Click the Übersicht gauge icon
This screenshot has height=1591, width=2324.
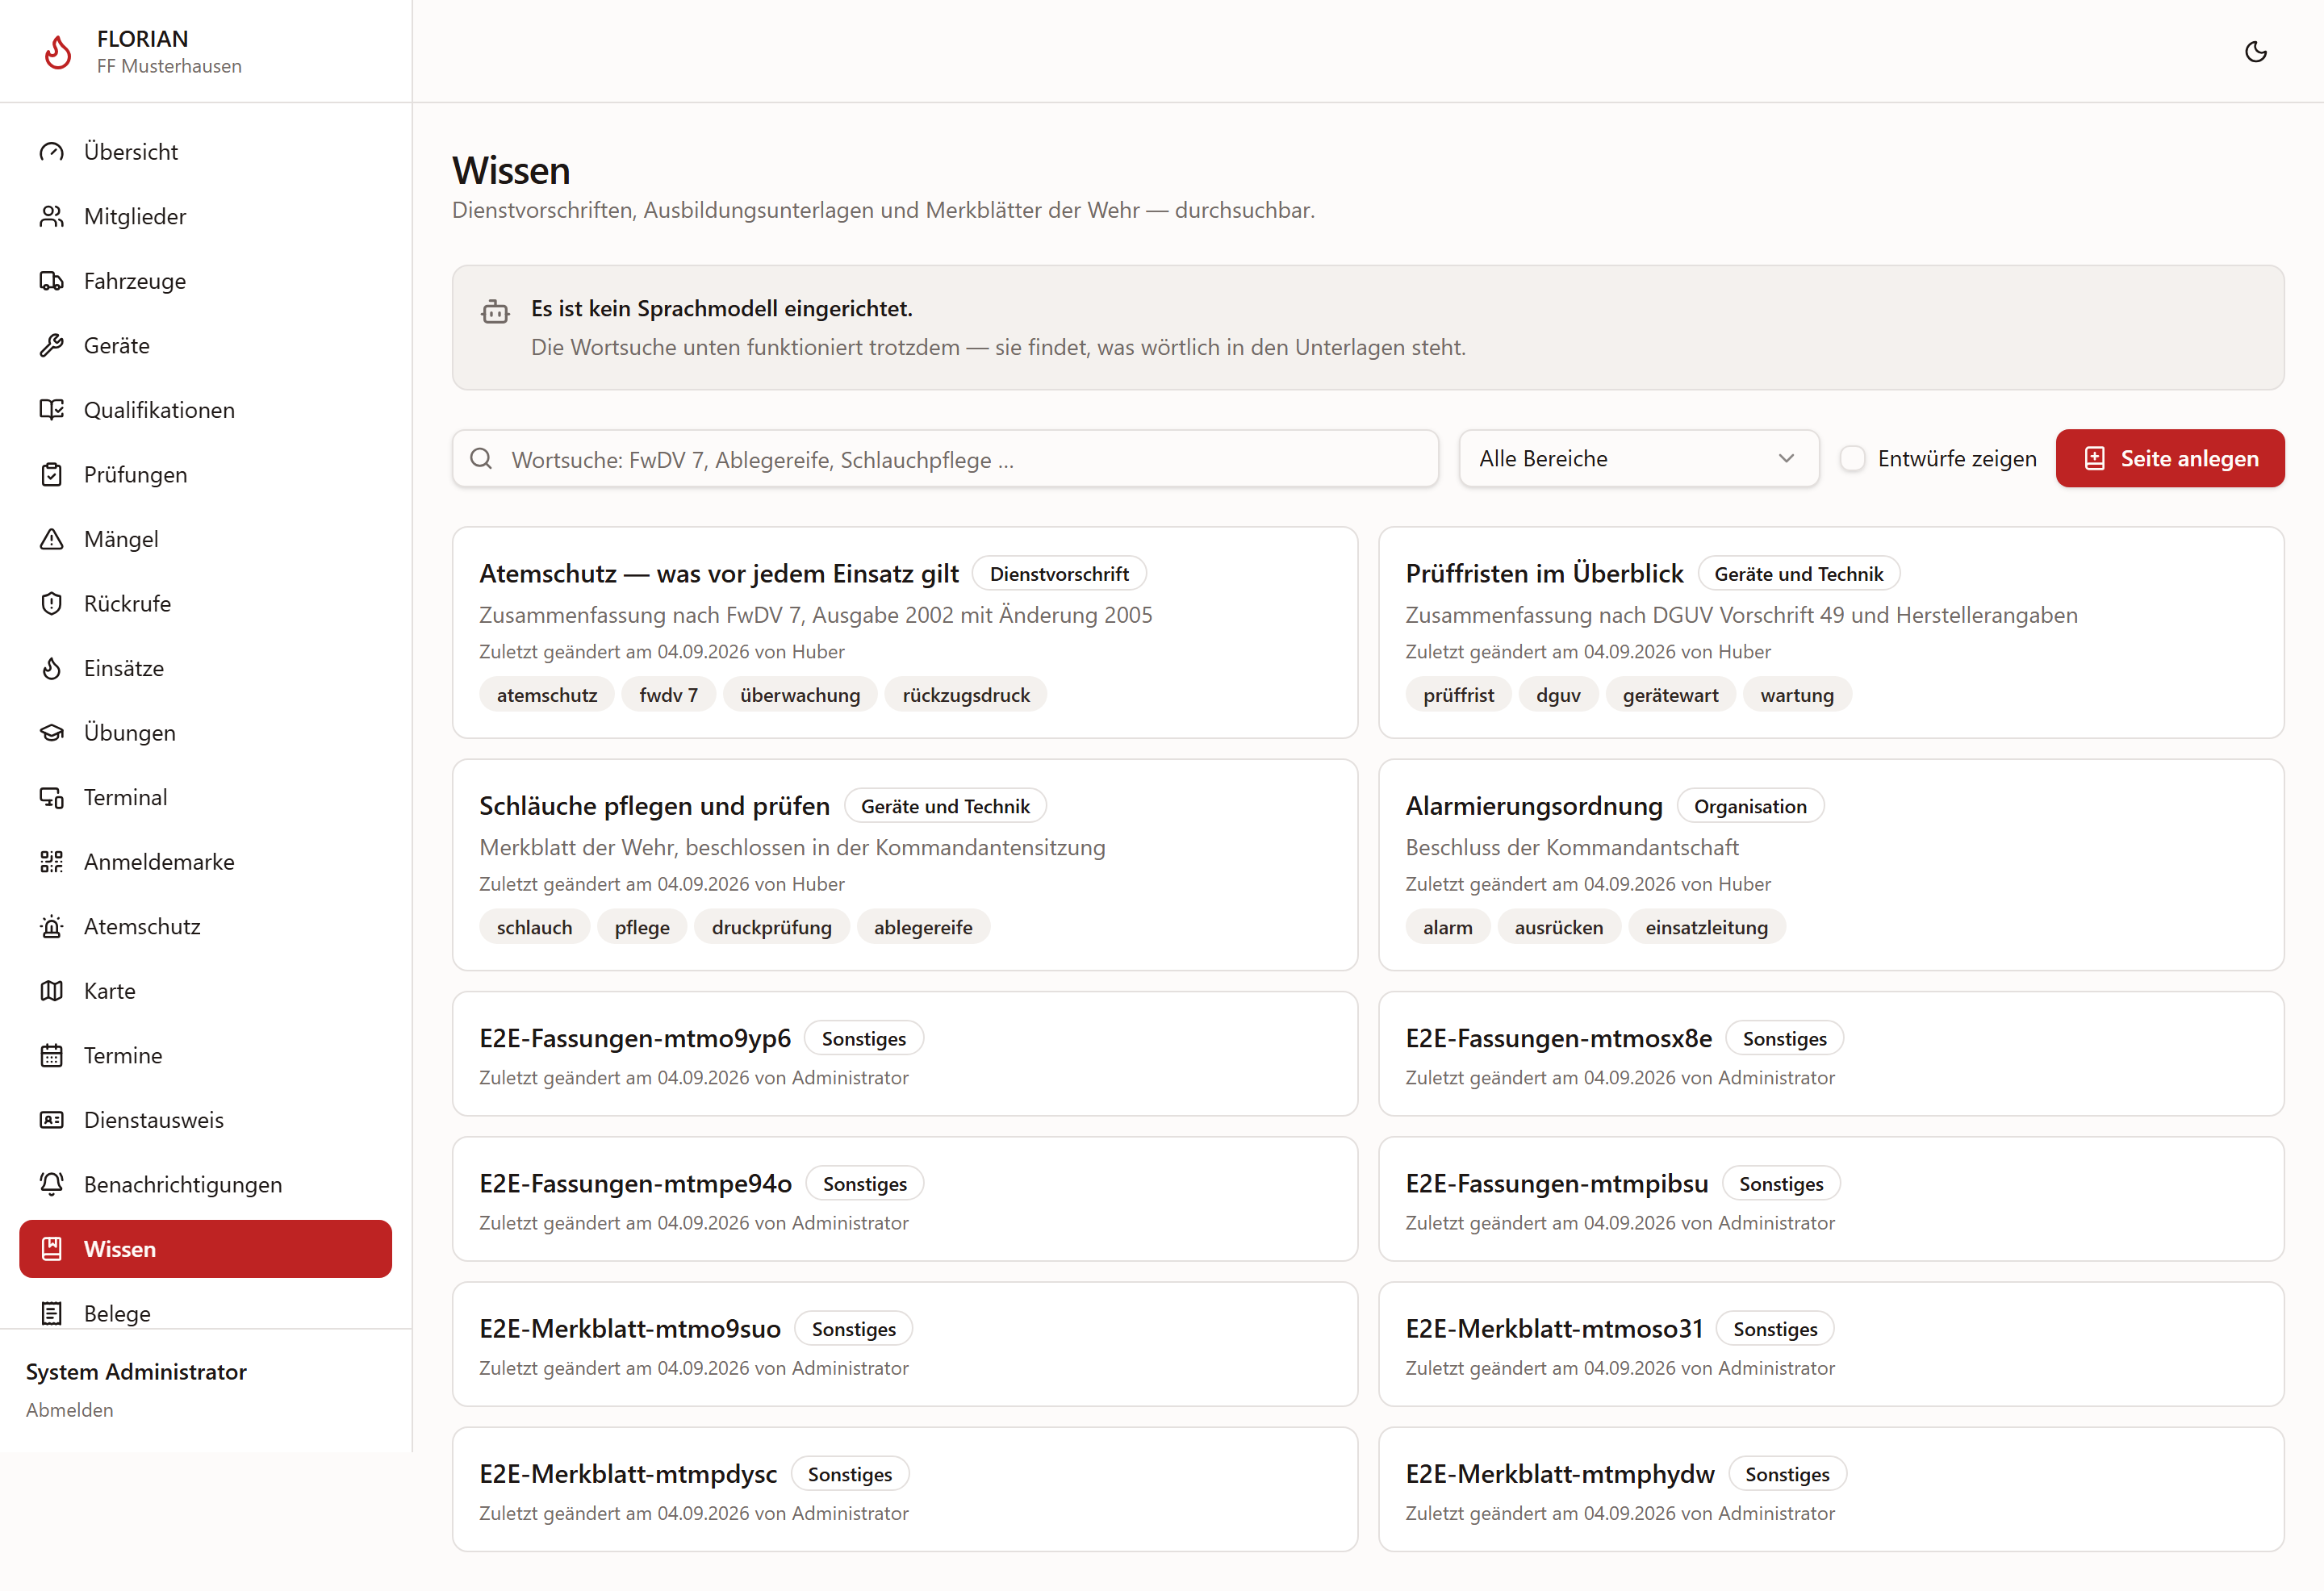(x=52, y=152)
